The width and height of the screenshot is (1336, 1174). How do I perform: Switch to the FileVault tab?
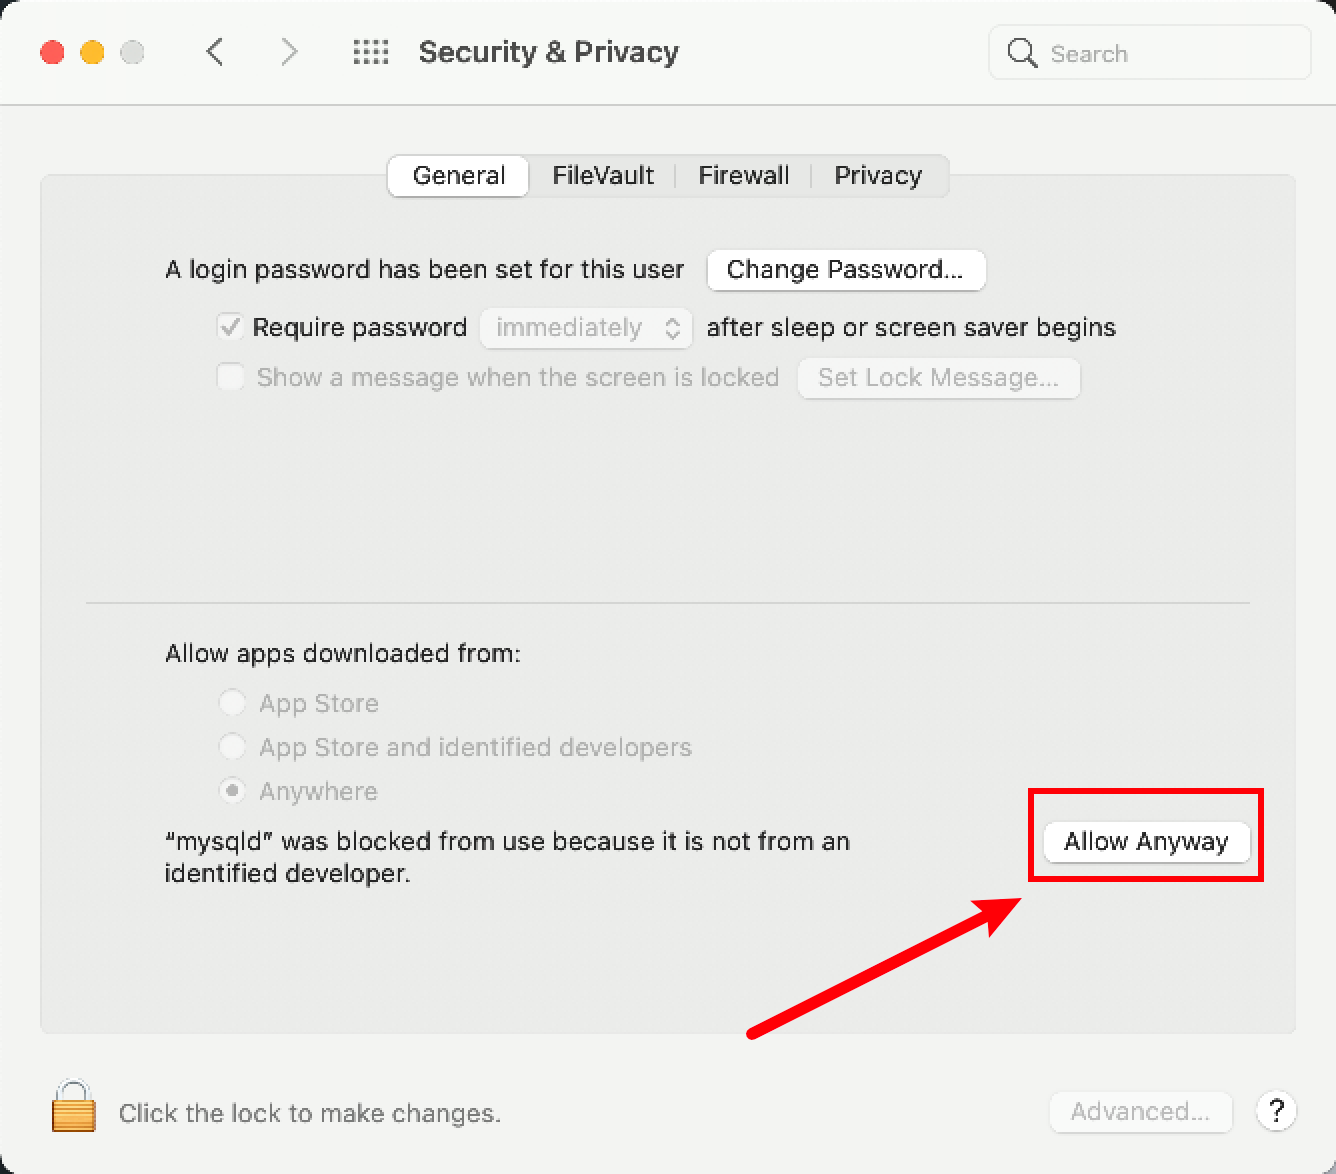click(603, 176)
